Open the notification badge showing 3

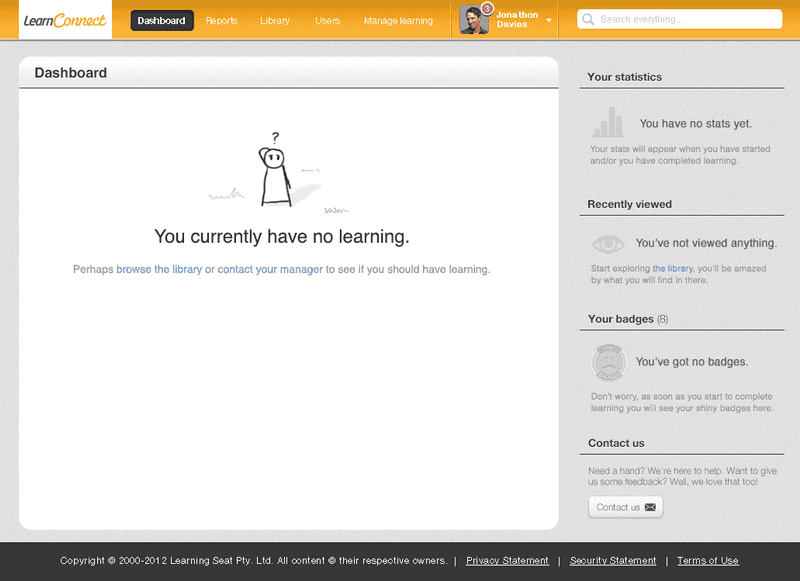point(487,9)
